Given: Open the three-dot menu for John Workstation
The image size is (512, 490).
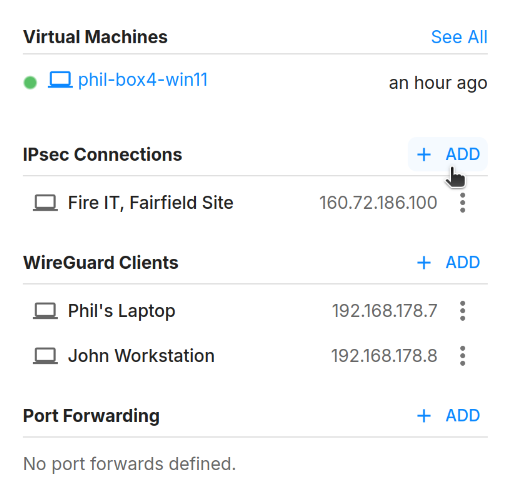Looking at the screenshot, I should (462, 356).
